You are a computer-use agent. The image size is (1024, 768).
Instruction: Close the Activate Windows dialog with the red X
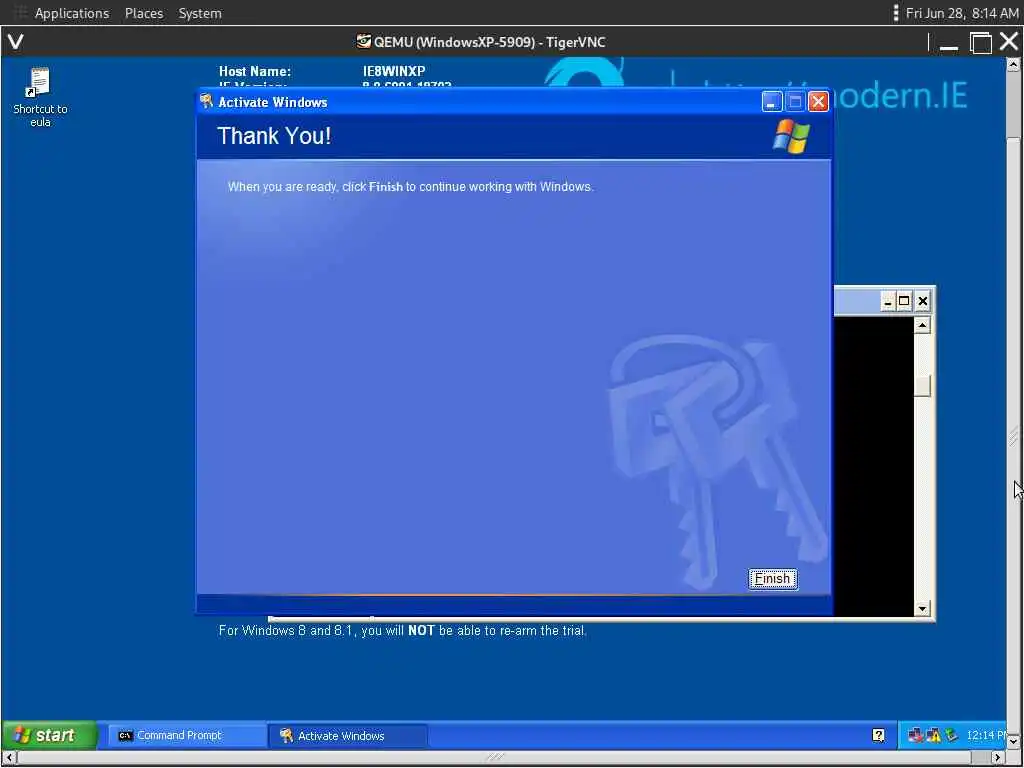click(x=818, y=101)
